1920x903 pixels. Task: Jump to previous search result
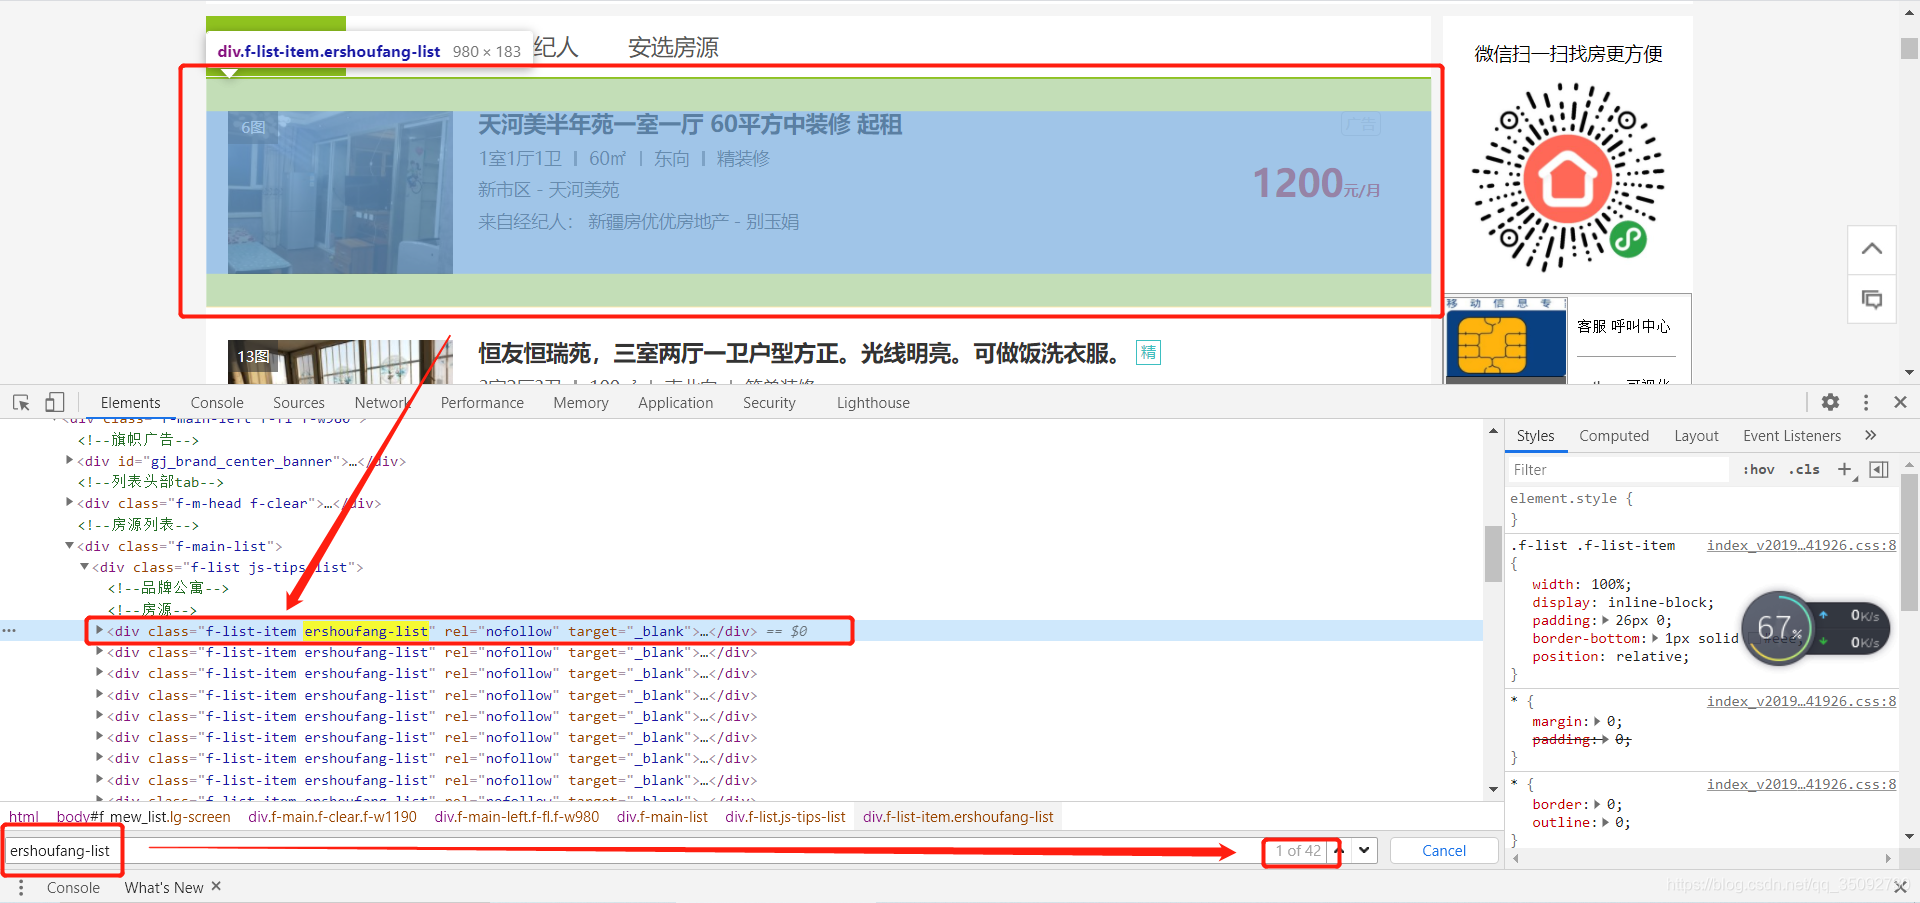(1339, 850)
